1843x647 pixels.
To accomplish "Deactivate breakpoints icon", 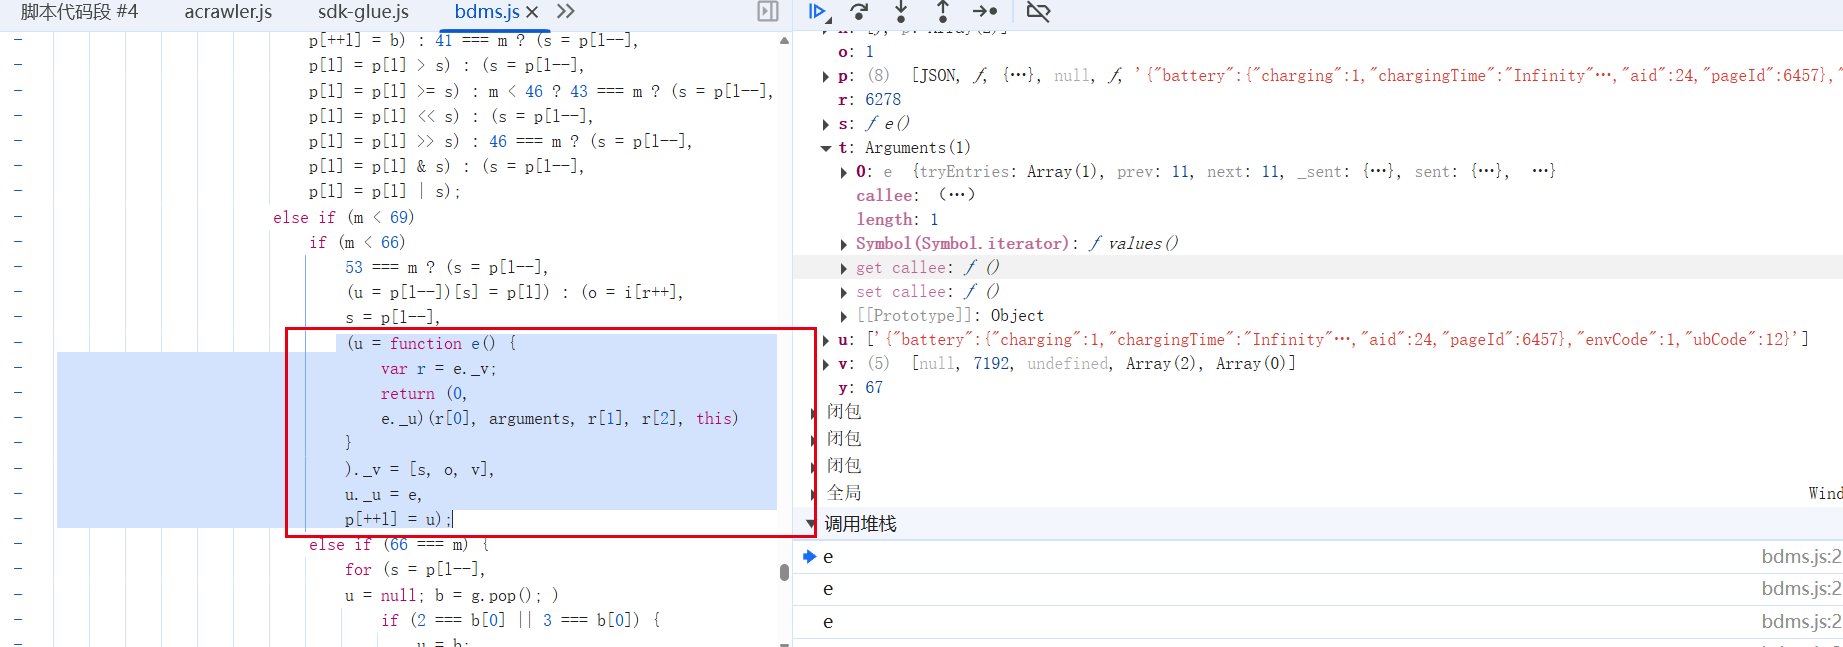I will [x=1039, y=12].
